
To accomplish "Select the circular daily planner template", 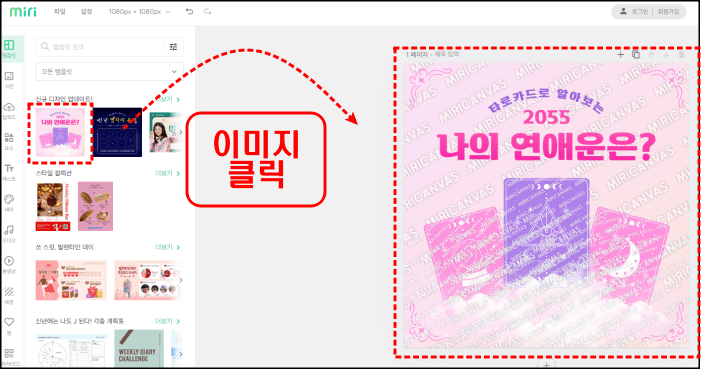I will [71, 351].
